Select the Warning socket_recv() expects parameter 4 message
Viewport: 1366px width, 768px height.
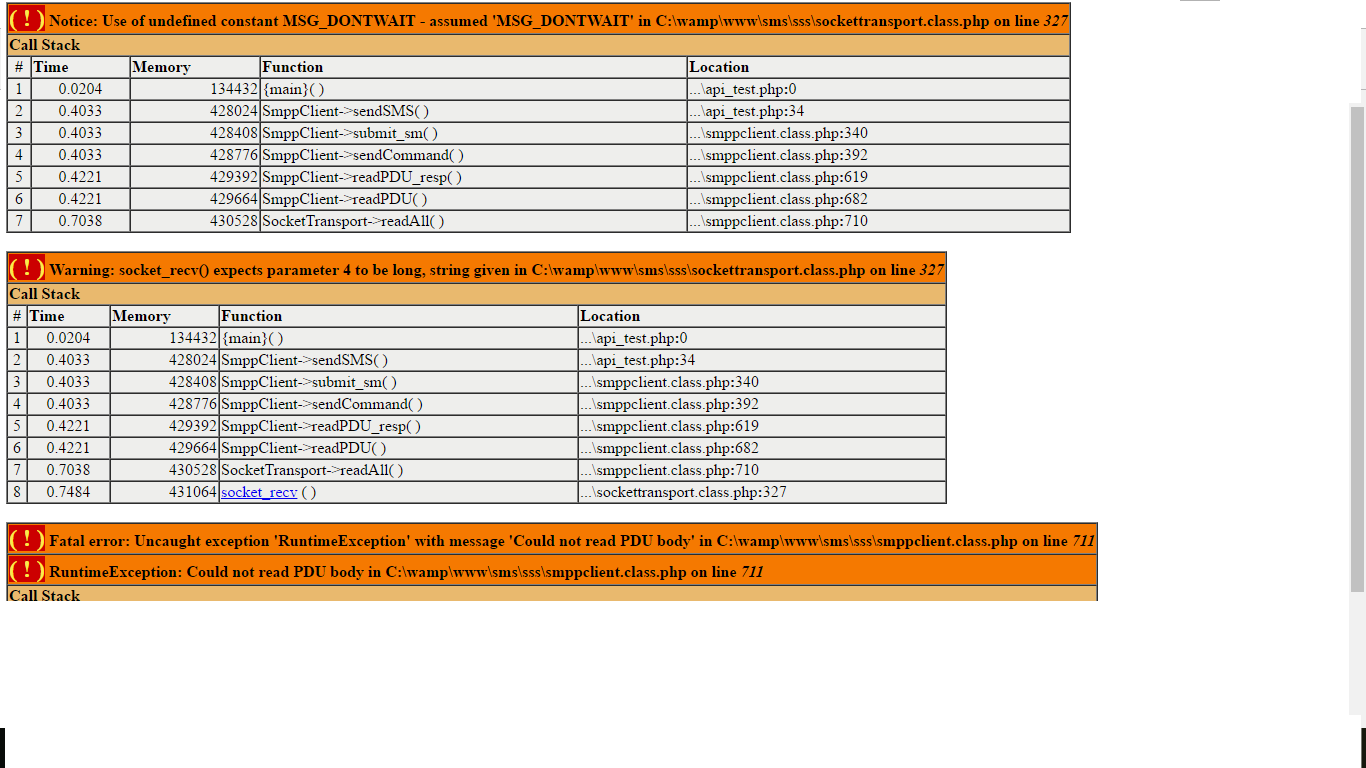[x=496, y=270]
